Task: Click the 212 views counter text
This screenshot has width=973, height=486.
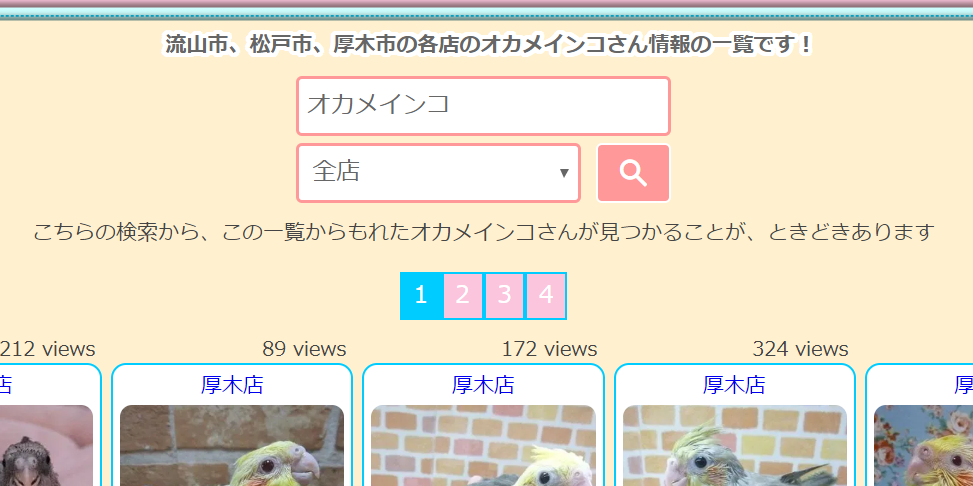Action: (x=48, y=349)
